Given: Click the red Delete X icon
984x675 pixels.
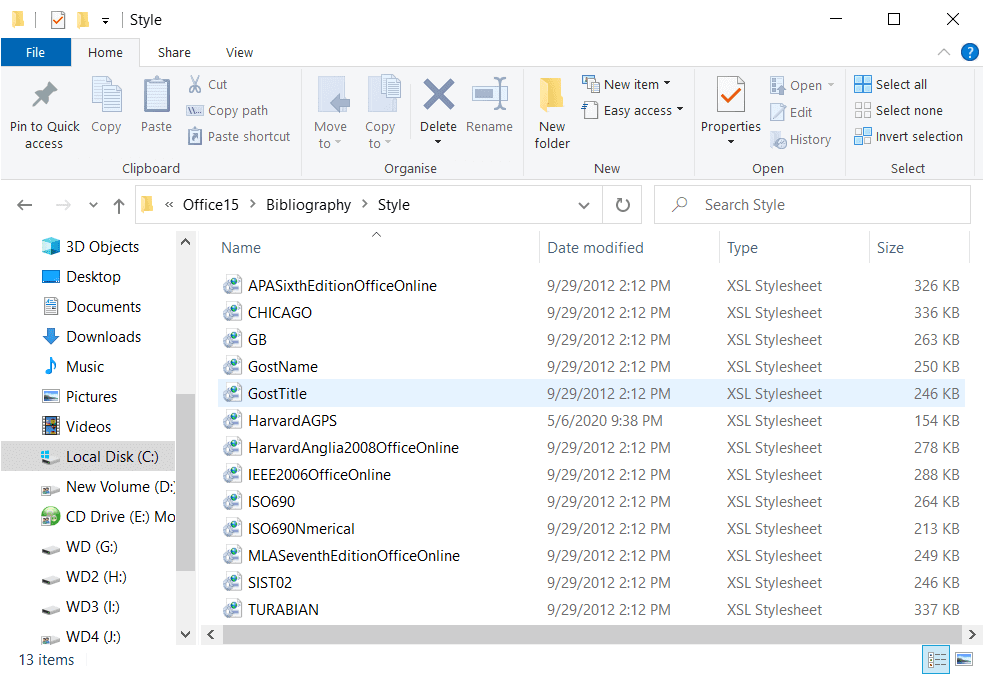Looking at the screenshot, I should 438,95.
